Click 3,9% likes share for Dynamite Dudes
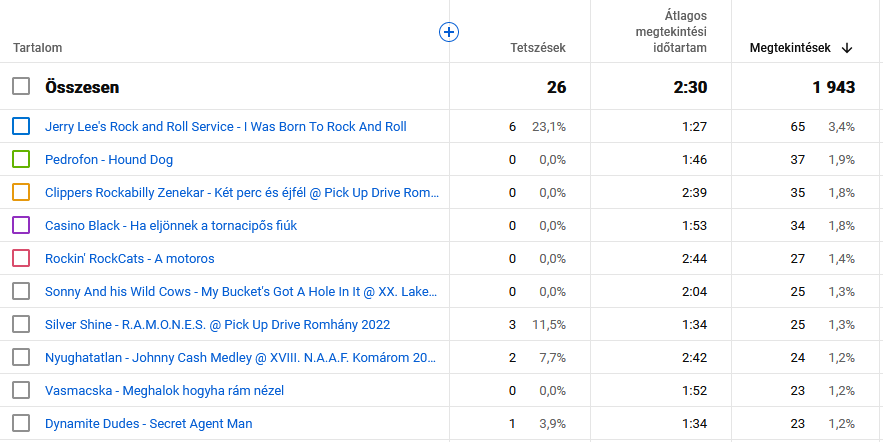The image size is (883, 442). coord(552,423)
